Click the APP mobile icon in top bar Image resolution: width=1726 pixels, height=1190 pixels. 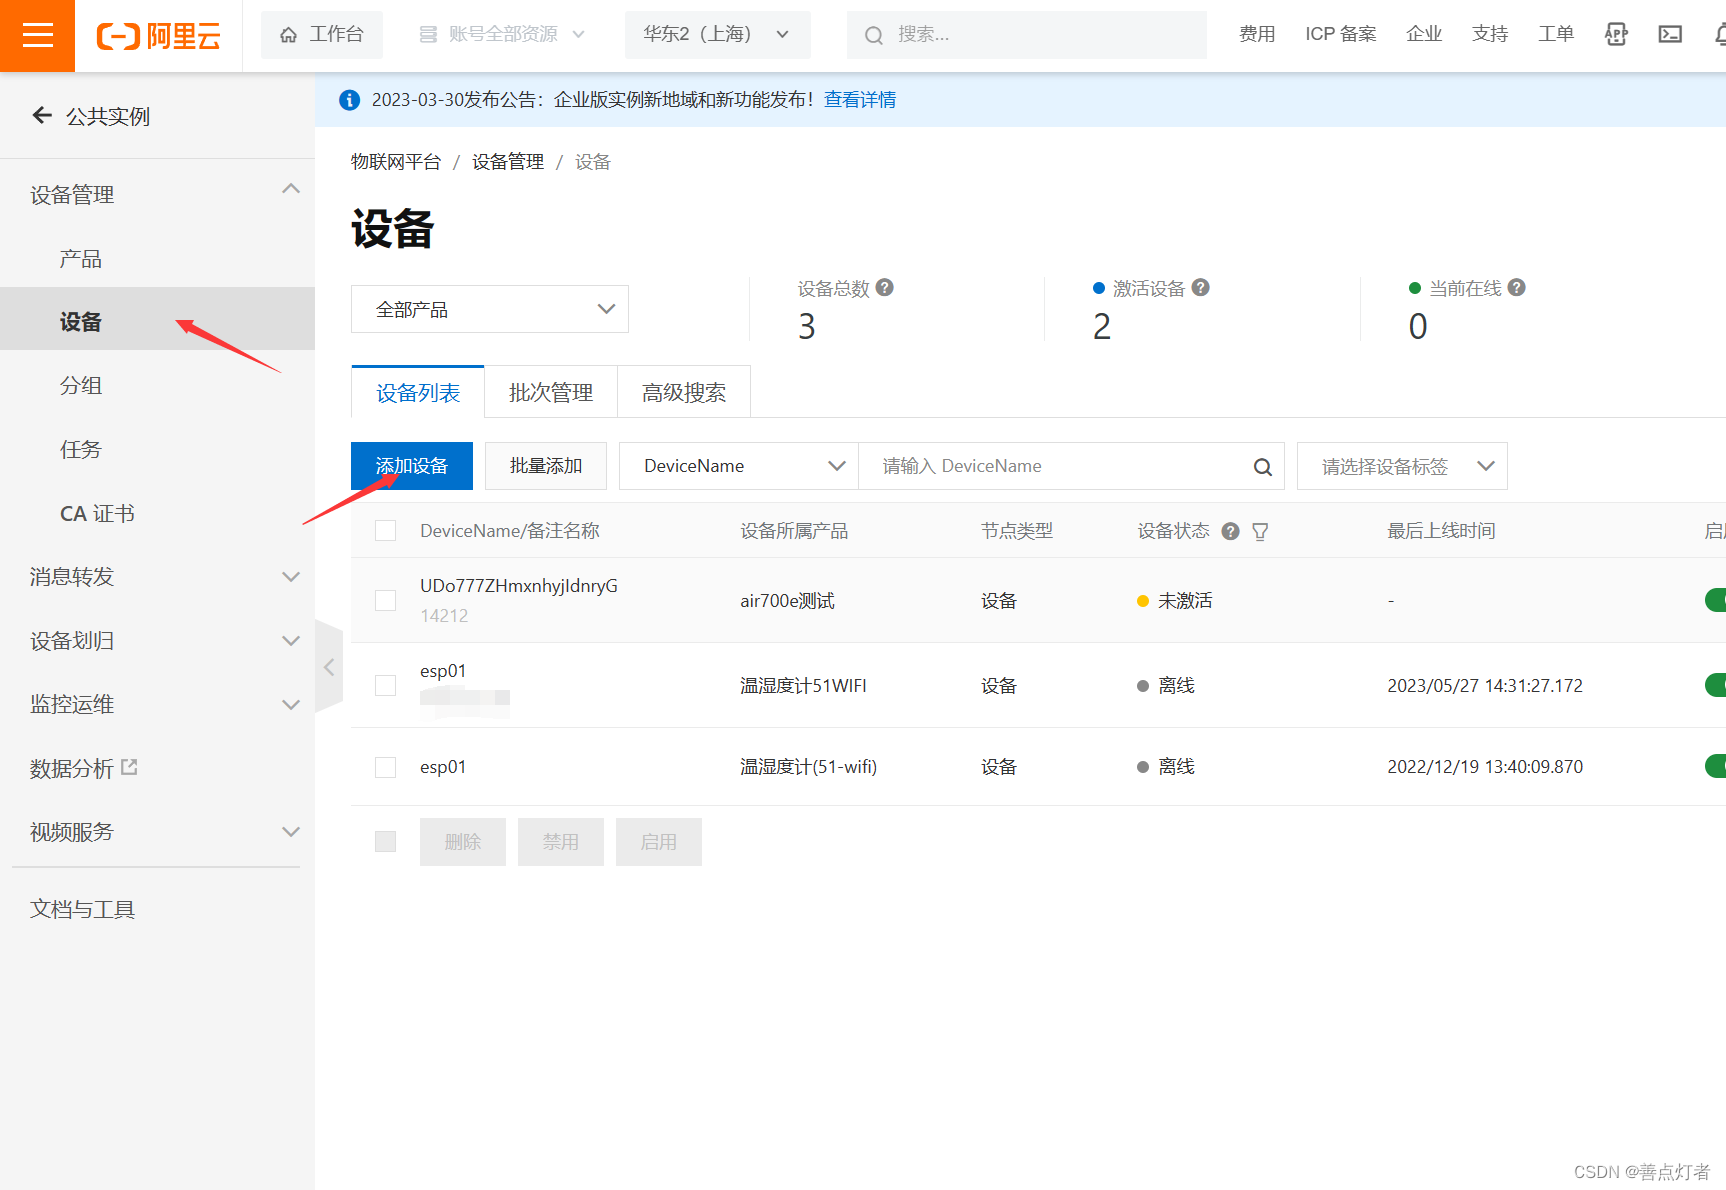(x=1616, y=34)
